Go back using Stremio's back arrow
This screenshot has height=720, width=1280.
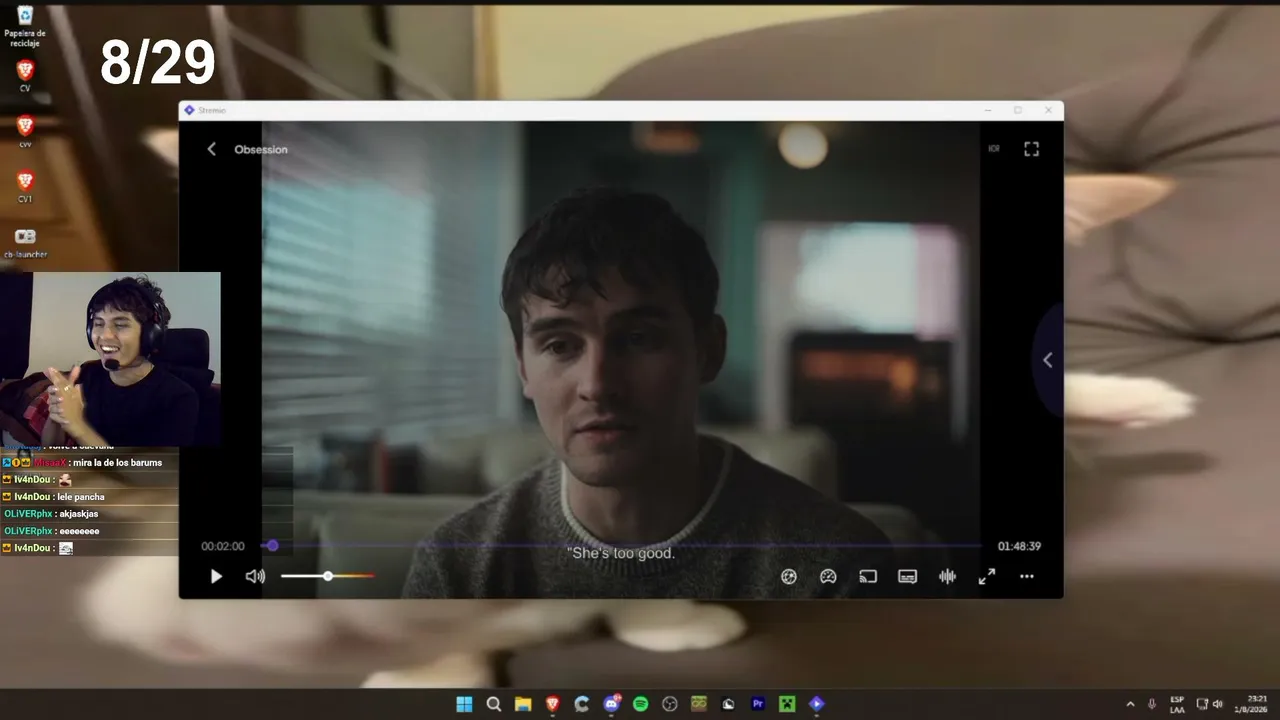click(x=211, y=149)
